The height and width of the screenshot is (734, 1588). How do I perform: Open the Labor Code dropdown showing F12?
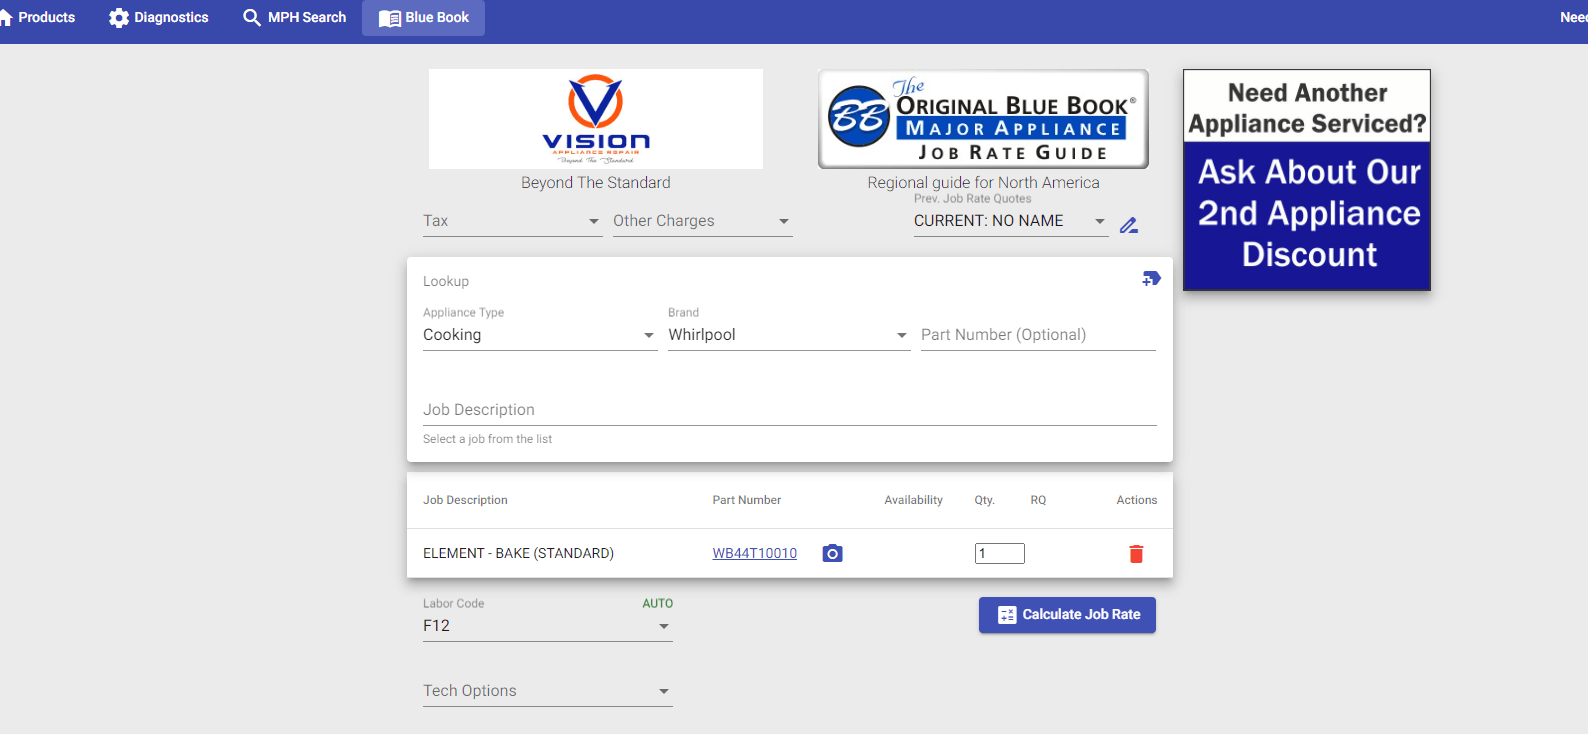point(548,626)
